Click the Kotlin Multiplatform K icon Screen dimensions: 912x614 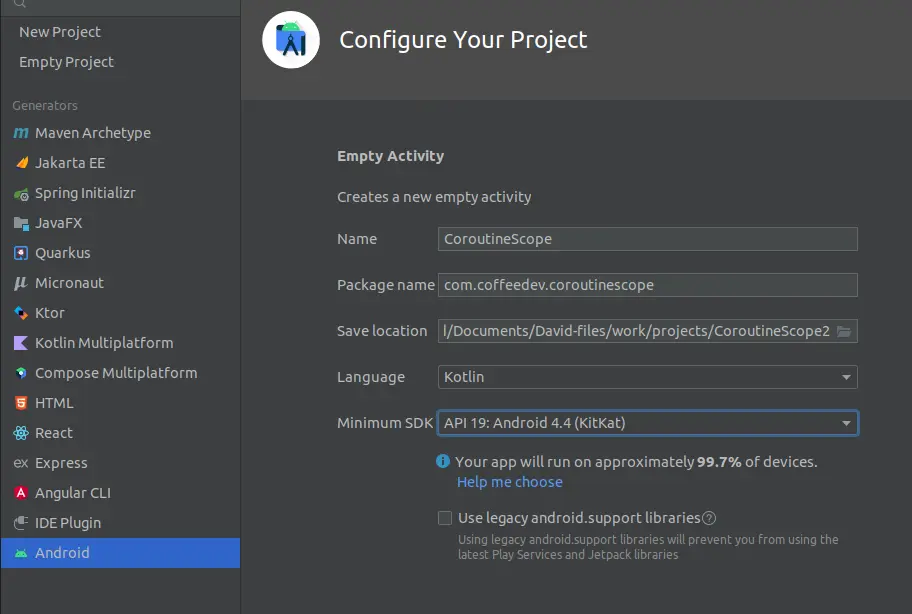[21, 343]
